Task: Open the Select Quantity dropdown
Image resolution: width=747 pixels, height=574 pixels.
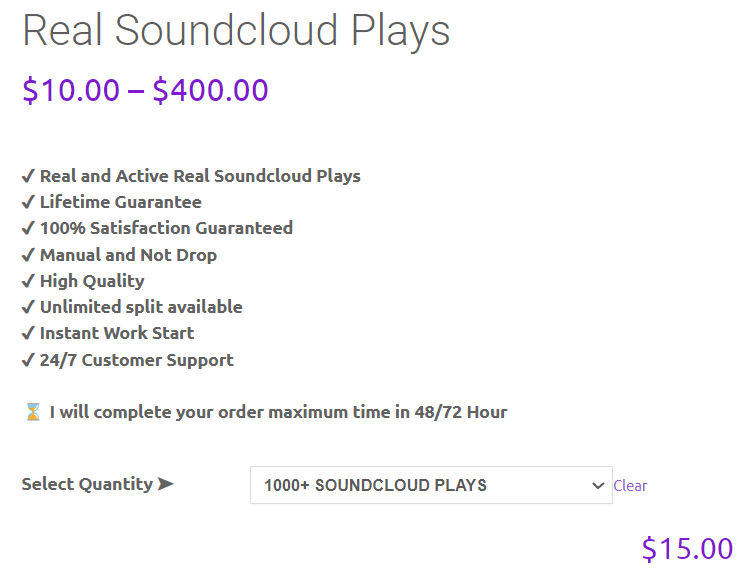Action: coord(431,485)
